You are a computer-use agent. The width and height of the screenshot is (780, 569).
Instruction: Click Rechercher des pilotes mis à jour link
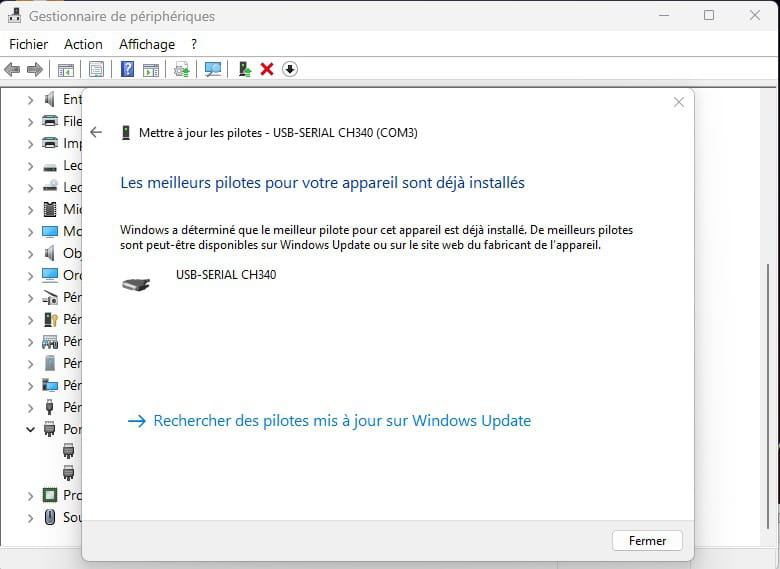point(330,421)
